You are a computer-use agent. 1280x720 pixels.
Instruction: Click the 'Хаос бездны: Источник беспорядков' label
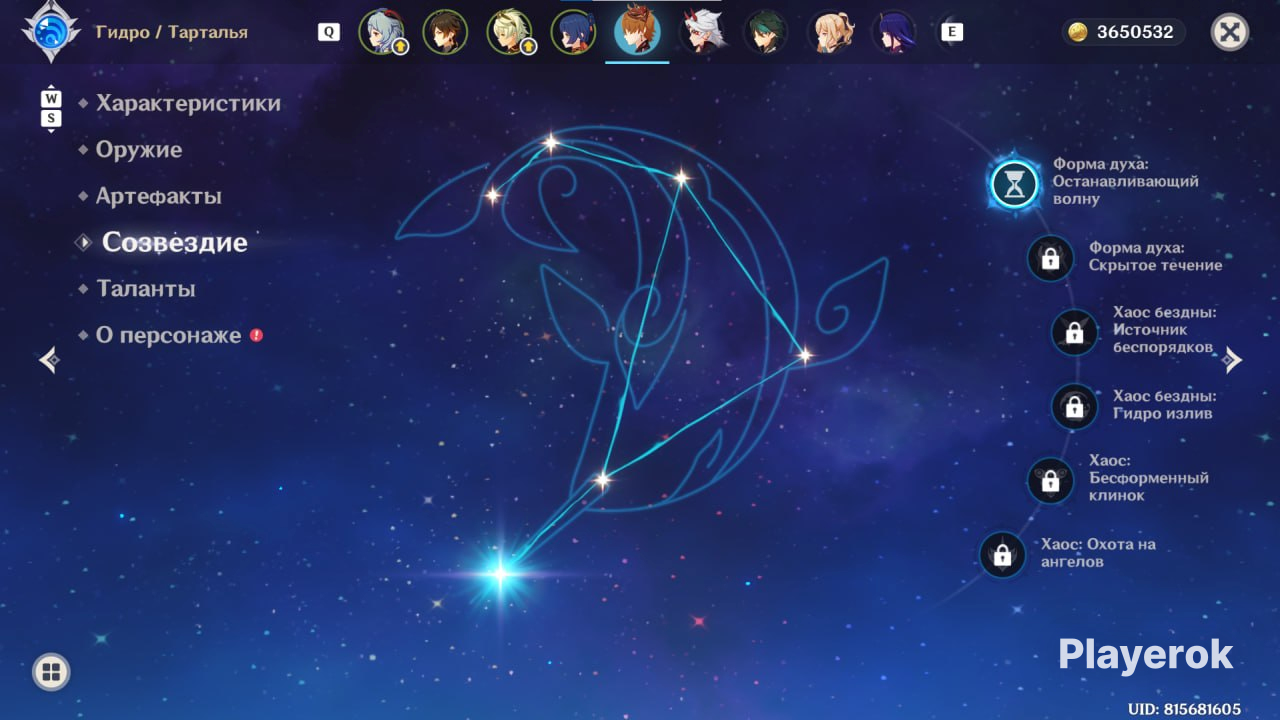(1165, 330)
